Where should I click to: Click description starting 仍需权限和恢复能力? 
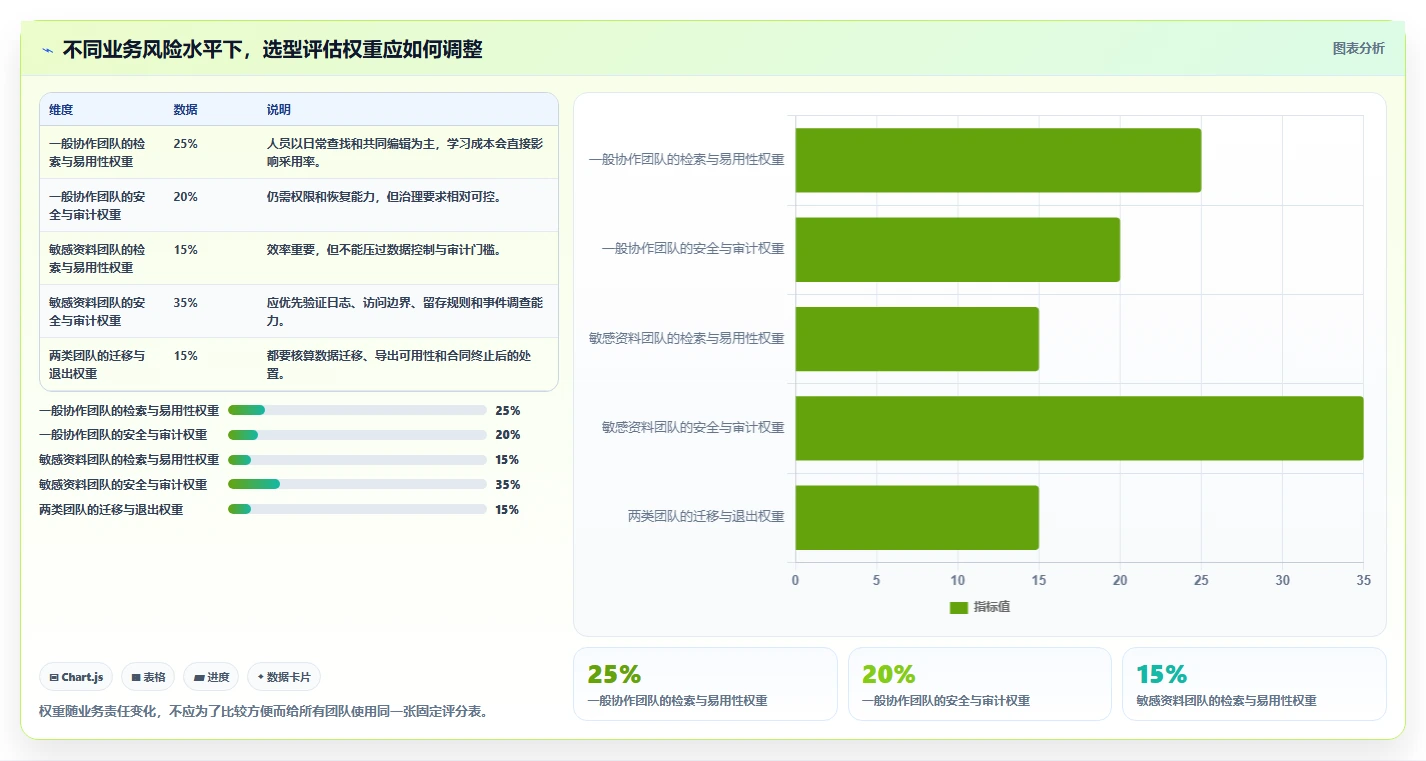coord(384,196)
